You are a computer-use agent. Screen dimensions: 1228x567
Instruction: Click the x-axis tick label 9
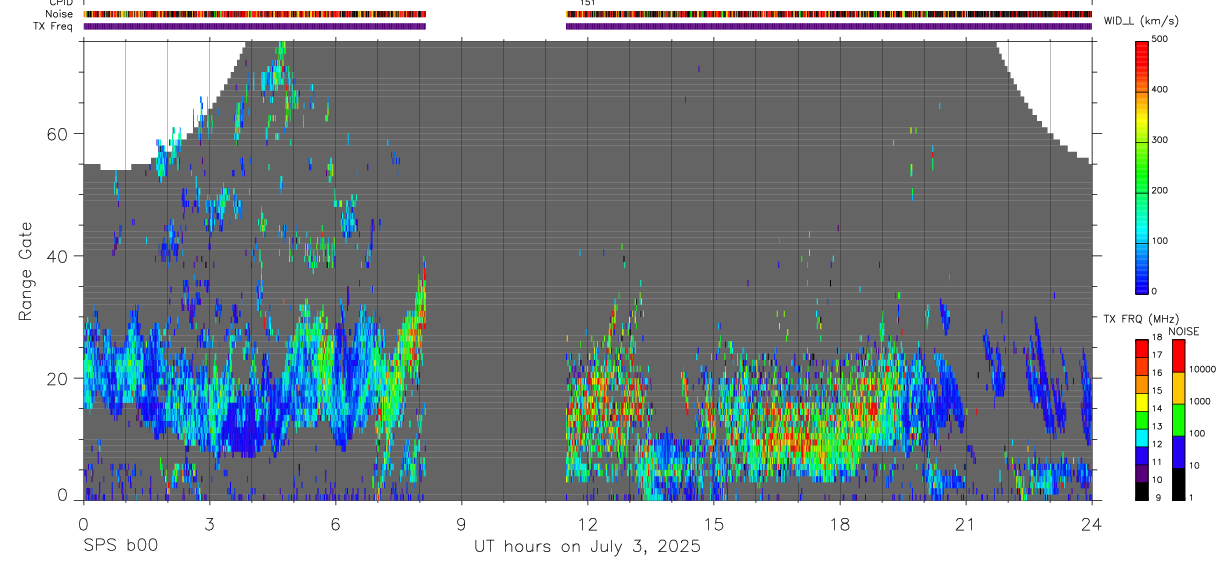pos(461,525)
